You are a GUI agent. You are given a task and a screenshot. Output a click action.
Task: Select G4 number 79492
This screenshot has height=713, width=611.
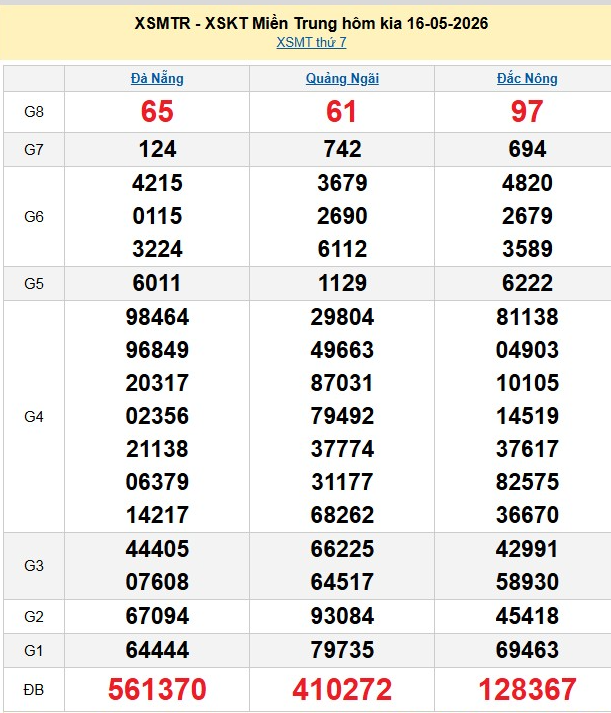342,416
